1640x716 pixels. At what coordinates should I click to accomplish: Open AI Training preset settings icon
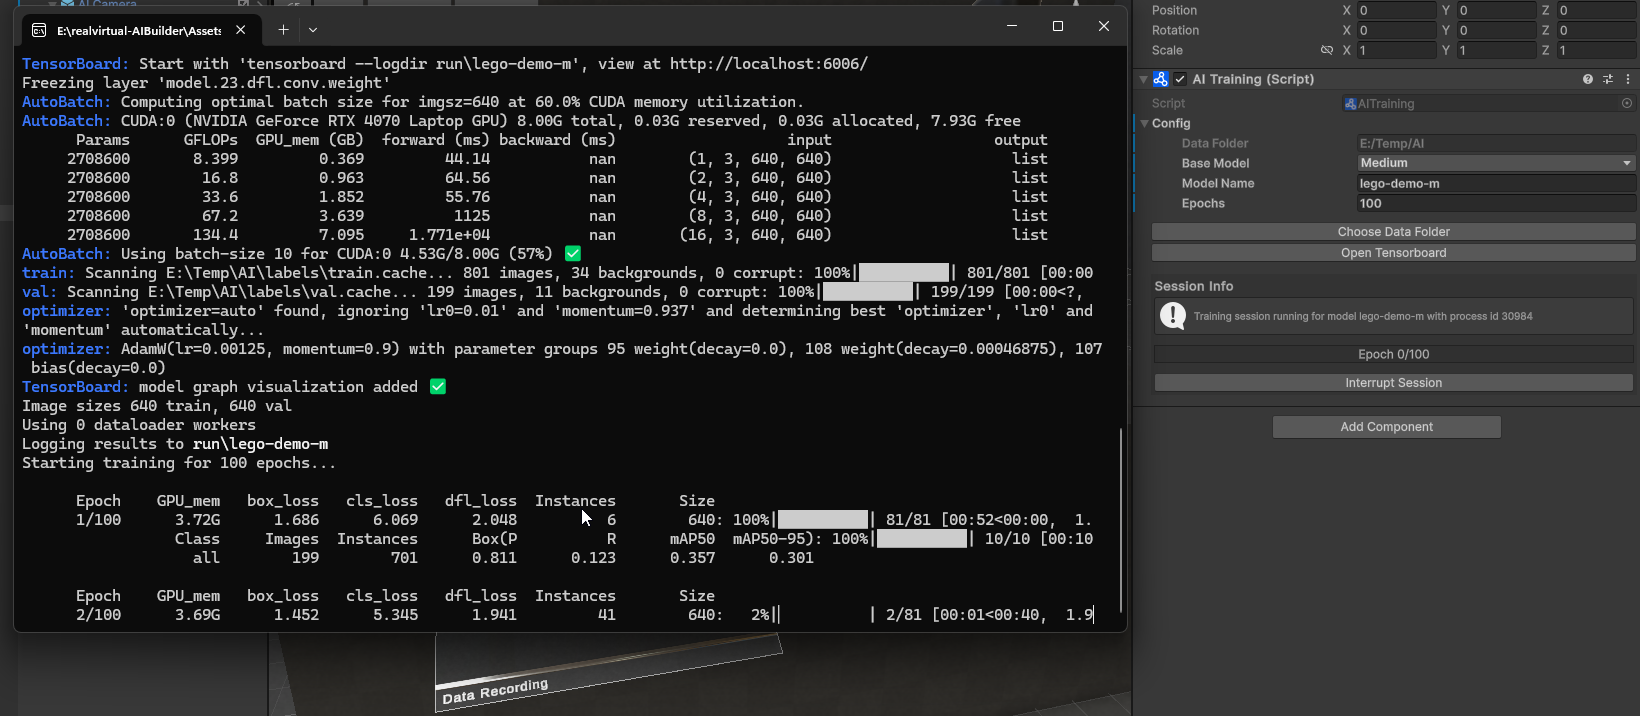[x=1608, y=79]
